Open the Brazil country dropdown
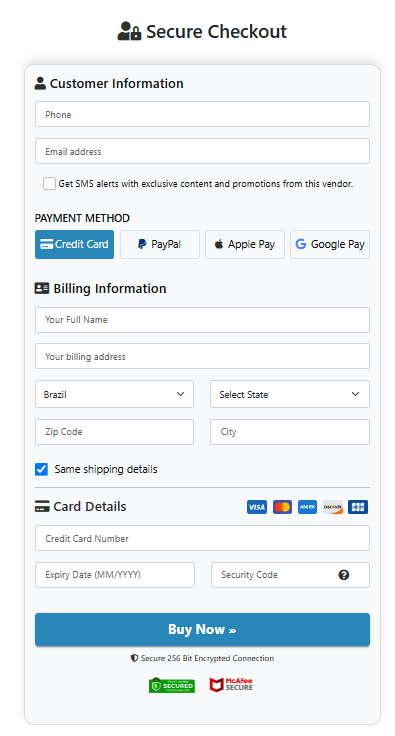 pos(114,394)
